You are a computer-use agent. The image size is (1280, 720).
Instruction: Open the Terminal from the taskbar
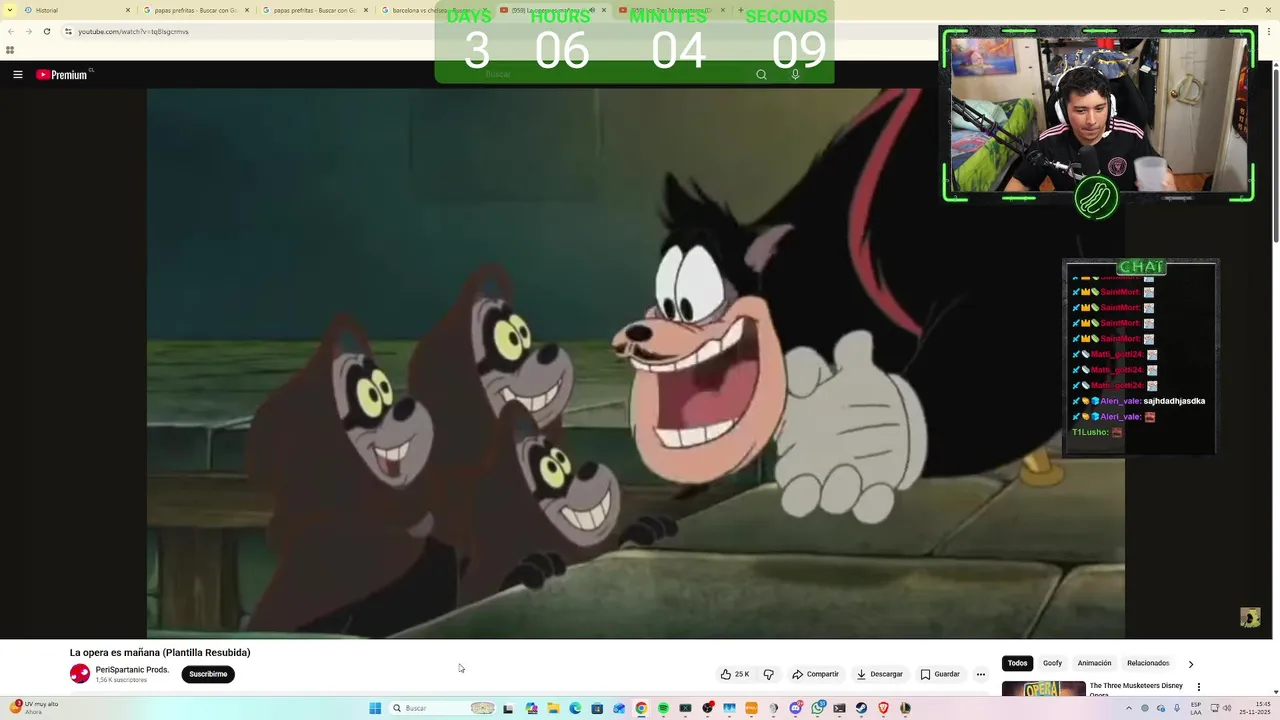pos(839,708)
